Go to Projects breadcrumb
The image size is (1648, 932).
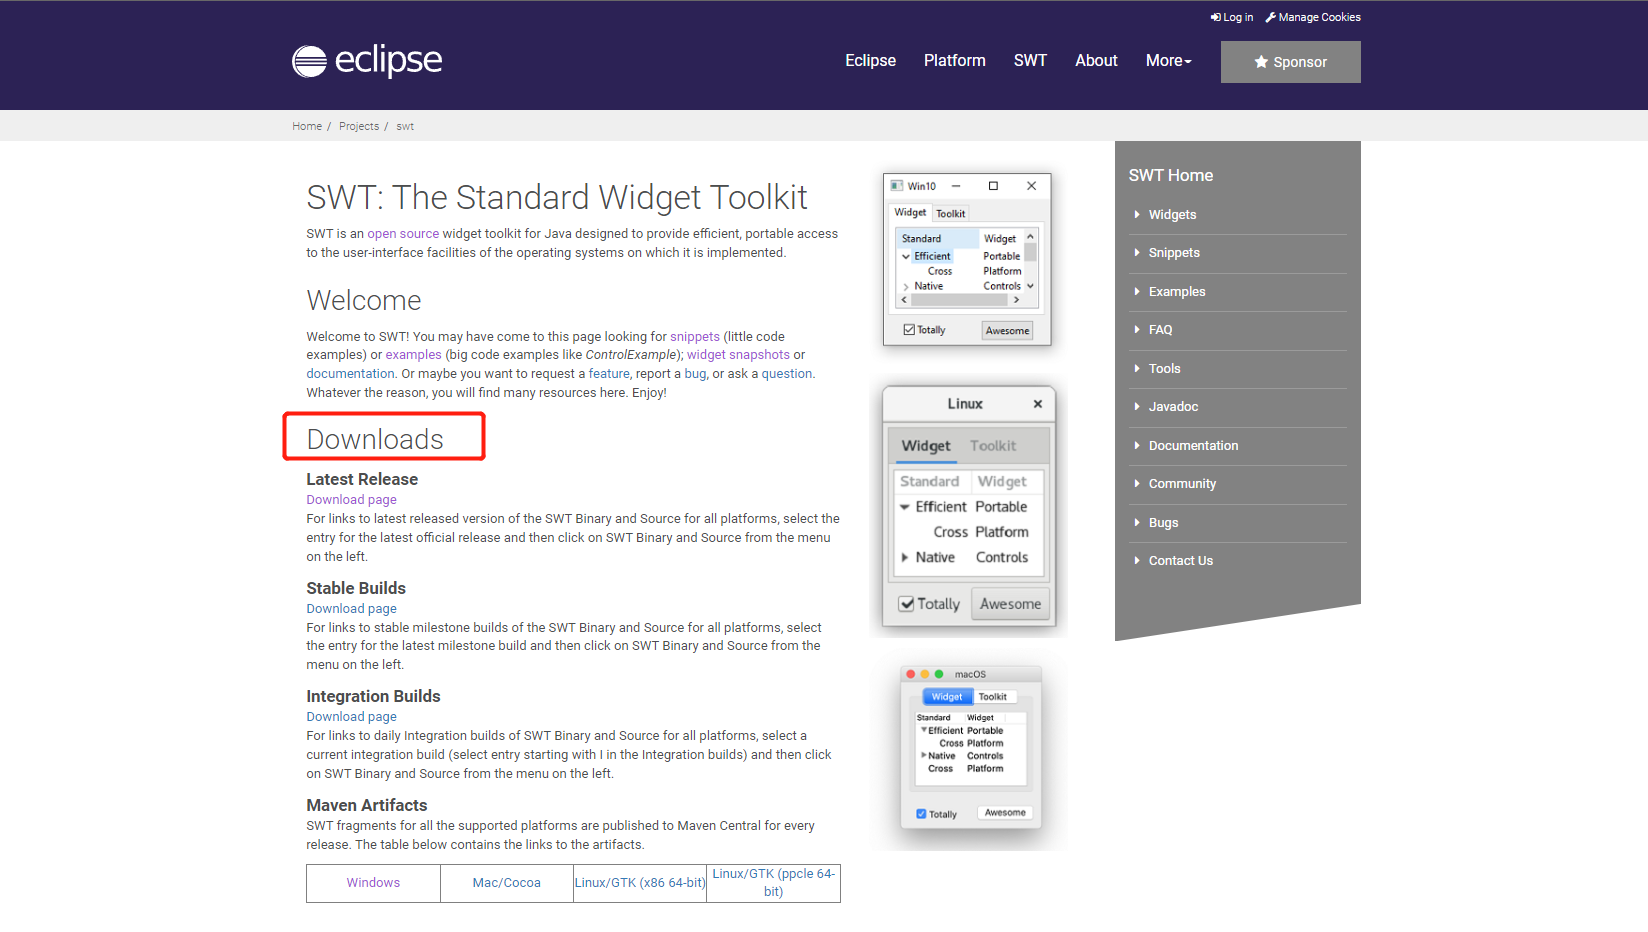359,126
